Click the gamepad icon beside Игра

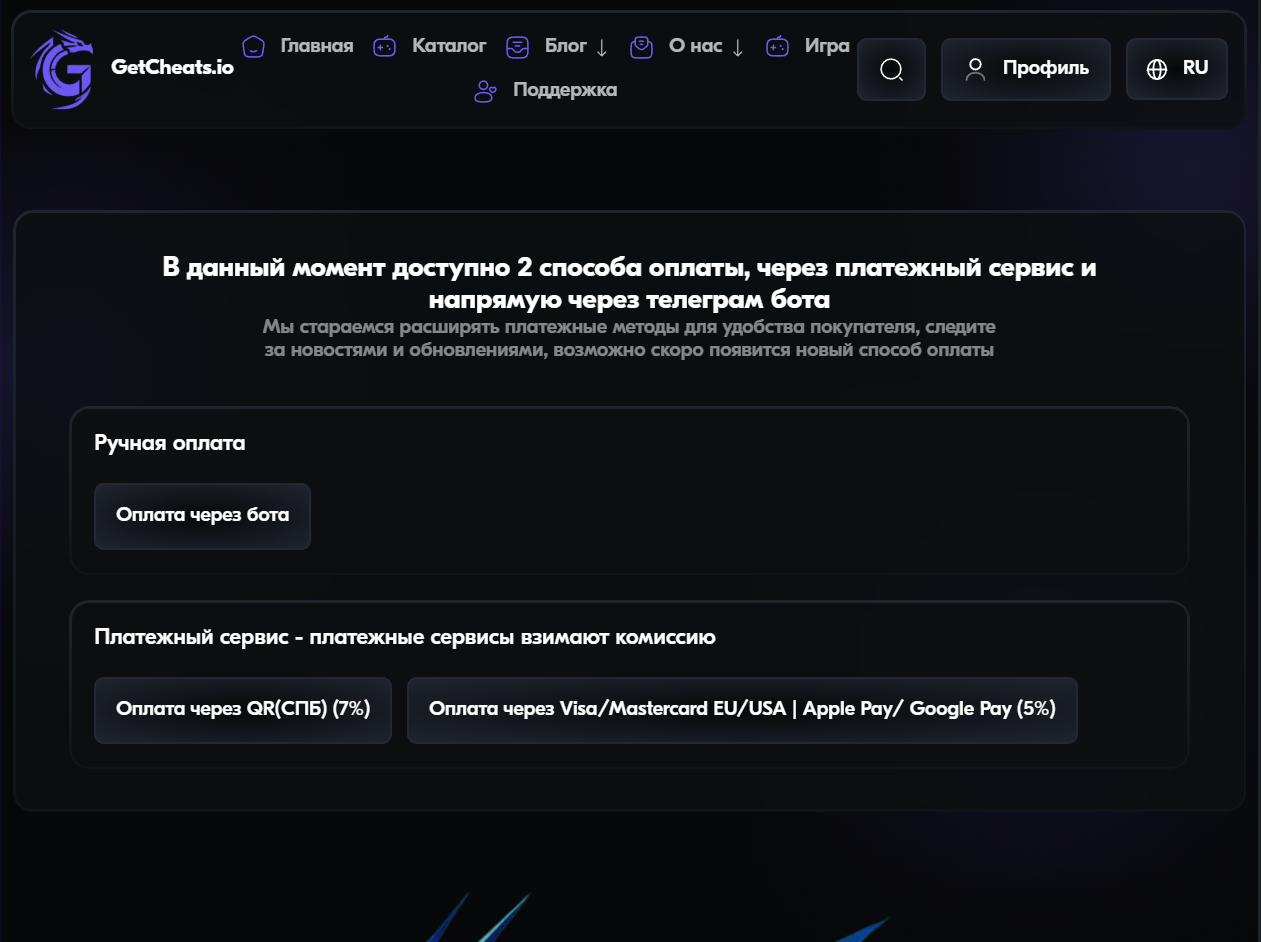click(x=778, y=46)
